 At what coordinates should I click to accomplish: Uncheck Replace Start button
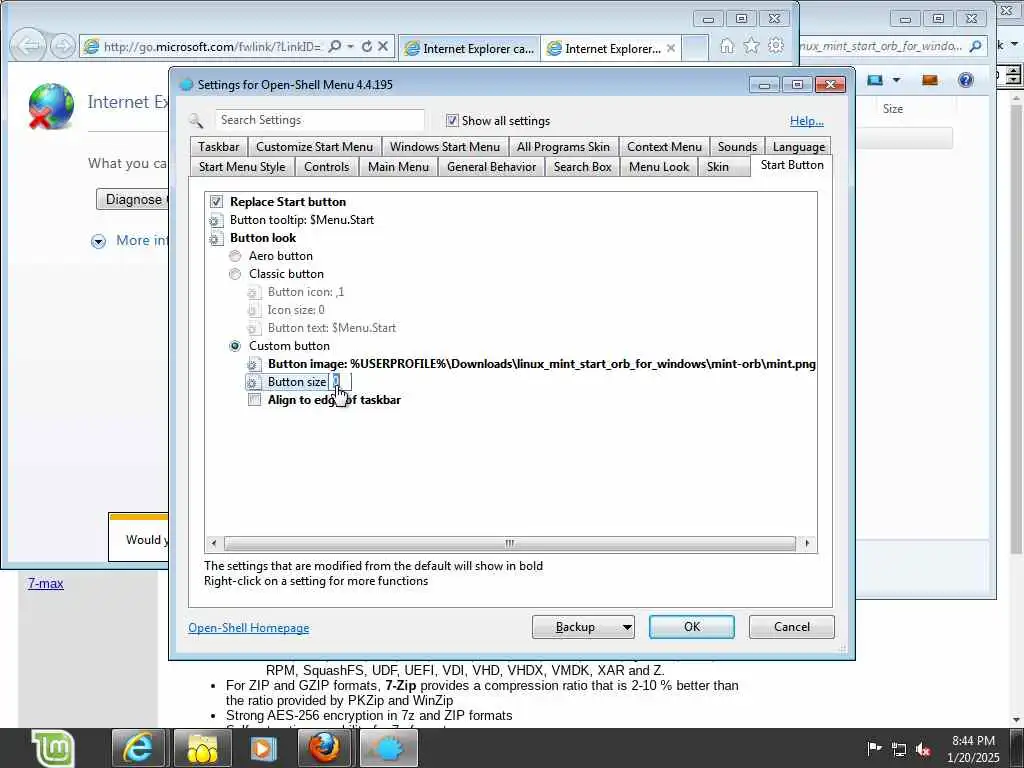coord(216,202)
